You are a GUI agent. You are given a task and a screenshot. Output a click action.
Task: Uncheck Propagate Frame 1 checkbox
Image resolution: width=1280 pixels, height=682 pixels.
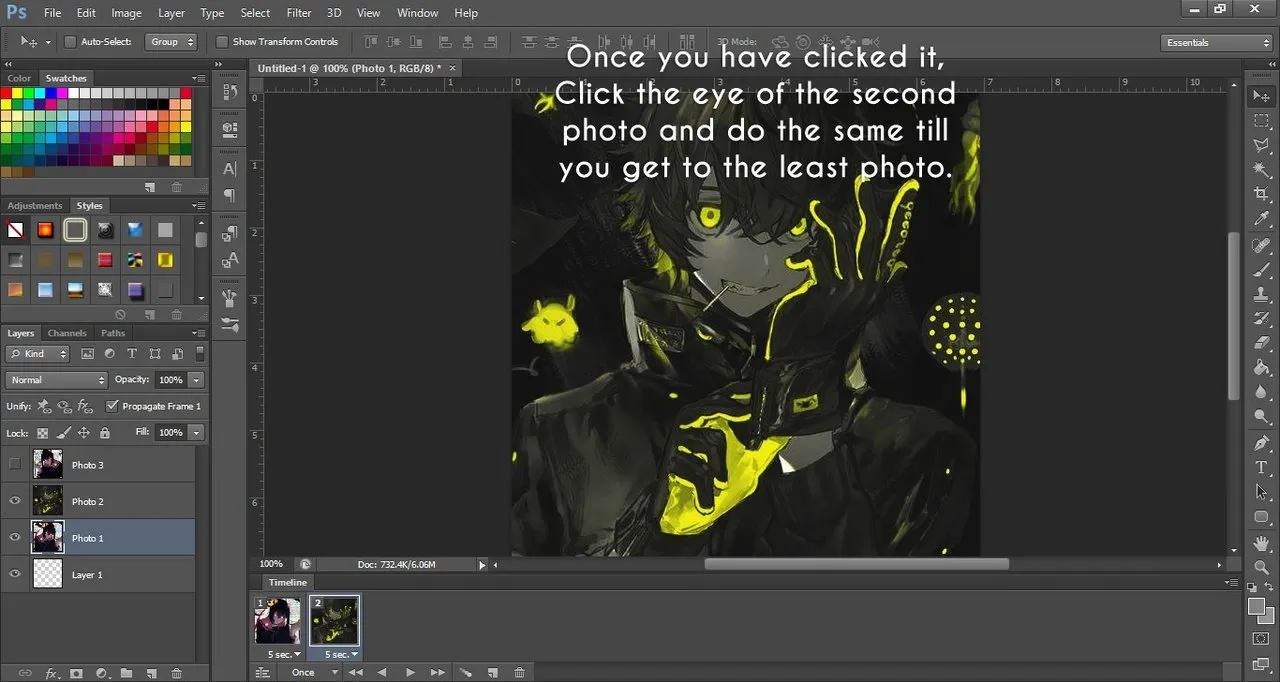pyautogui.click(x=112, y=406)
